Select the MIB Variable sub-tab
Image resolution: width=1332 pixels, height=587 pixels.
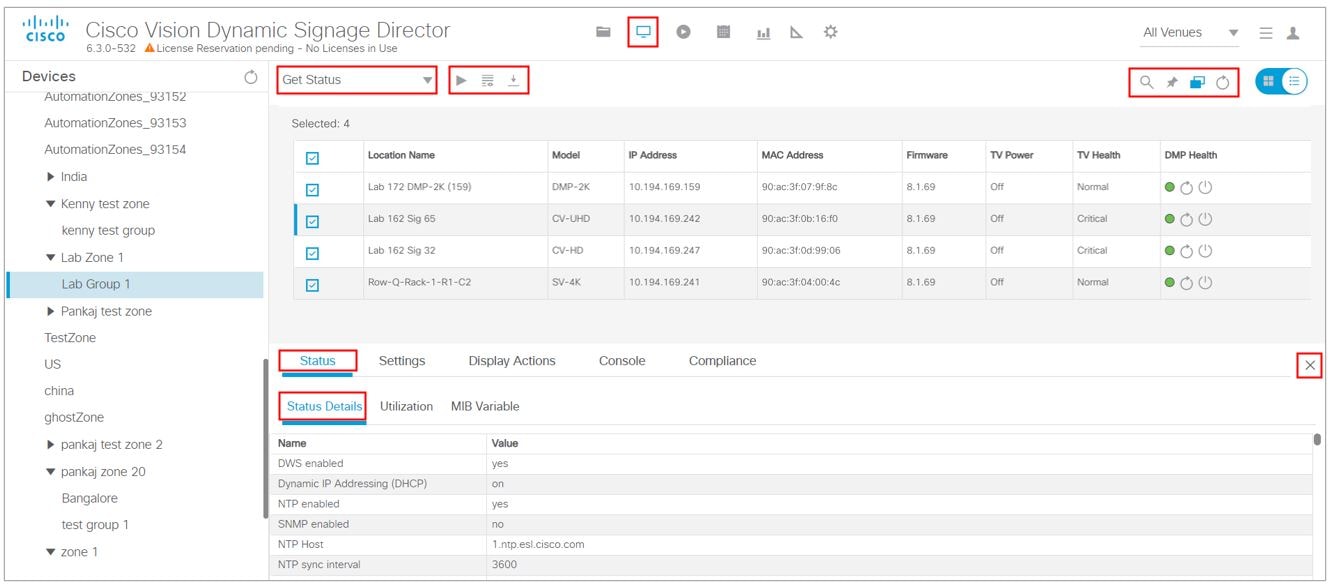(485, 407)
